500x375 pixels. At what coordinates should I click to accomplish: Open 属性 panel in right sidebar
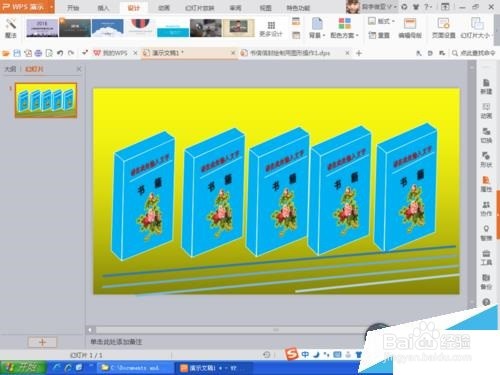486,184
